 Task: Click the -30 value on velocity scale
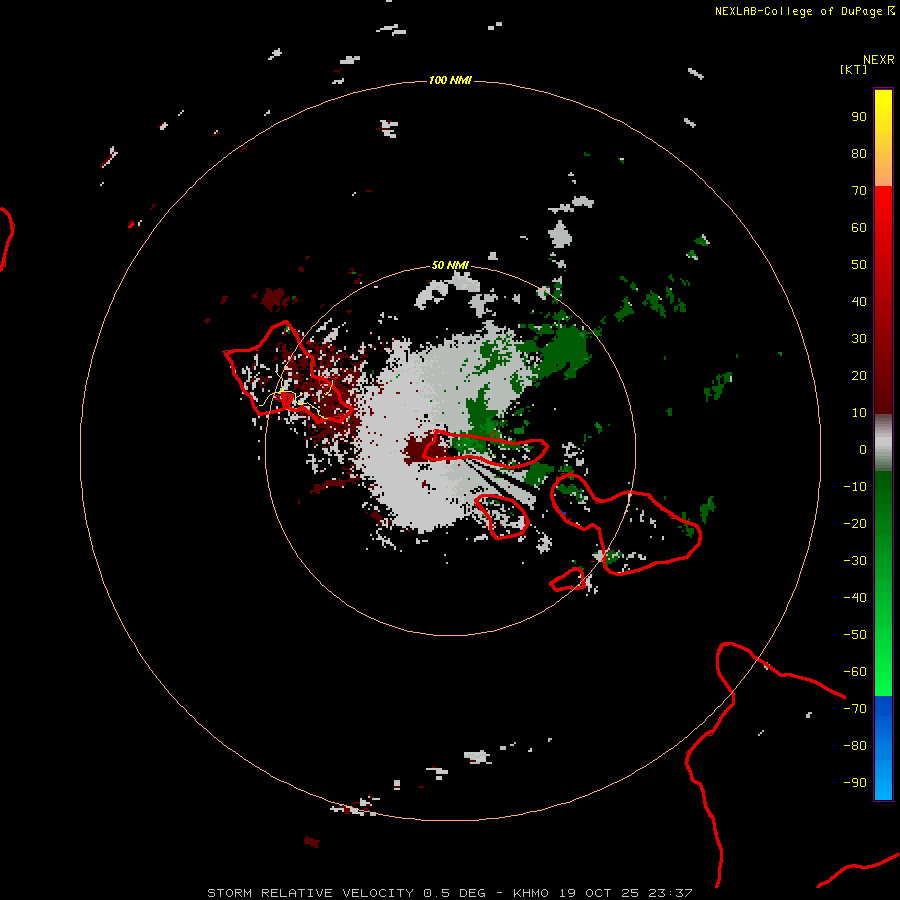click(855, 561)
